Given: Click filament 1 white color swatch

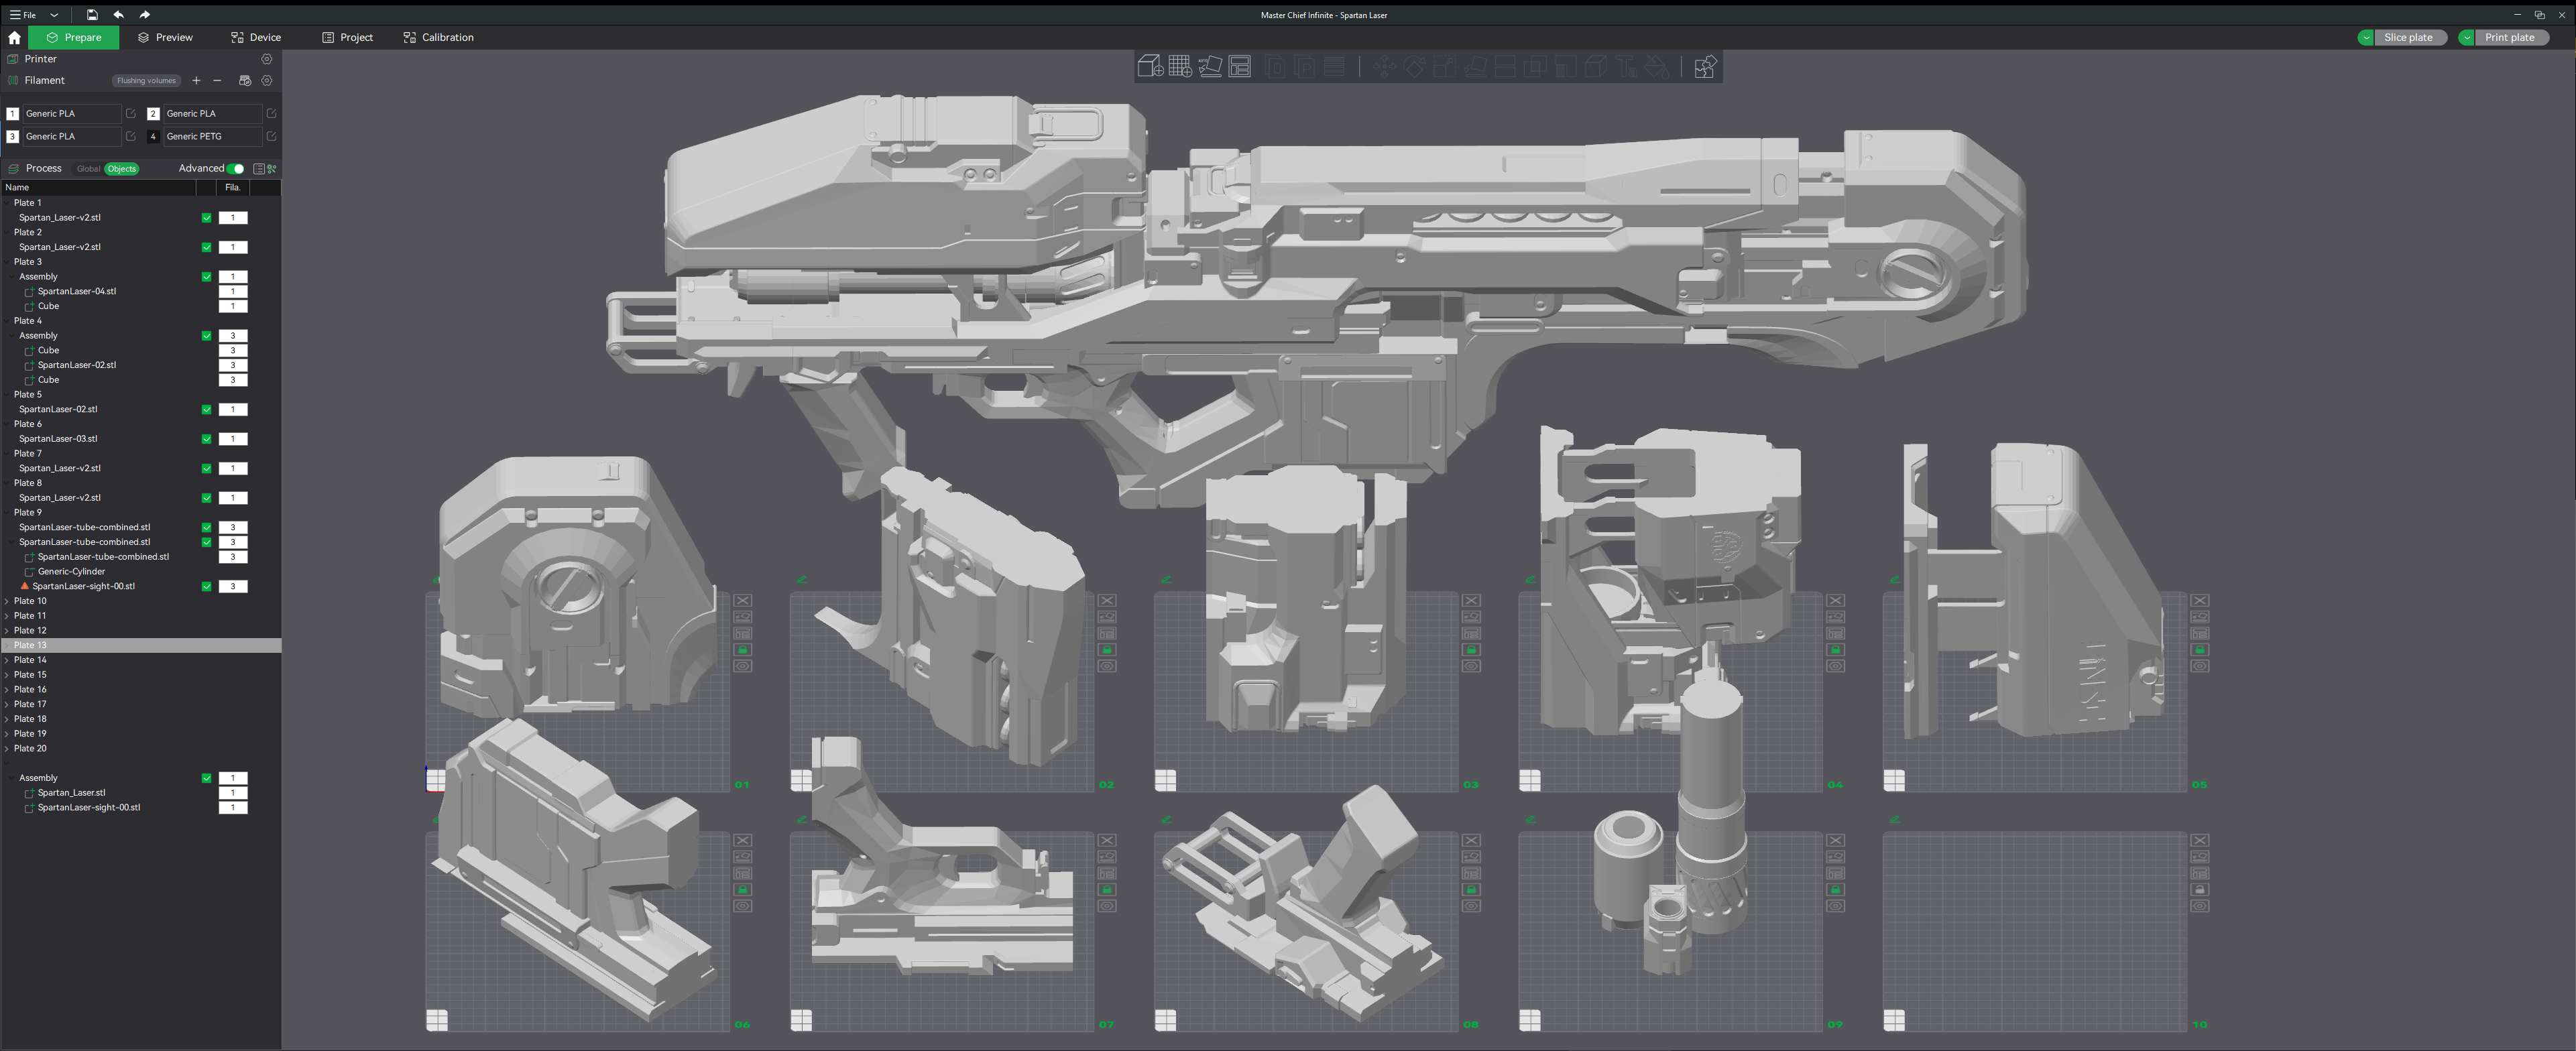Looking at the screenshot, I should point(13,114).
